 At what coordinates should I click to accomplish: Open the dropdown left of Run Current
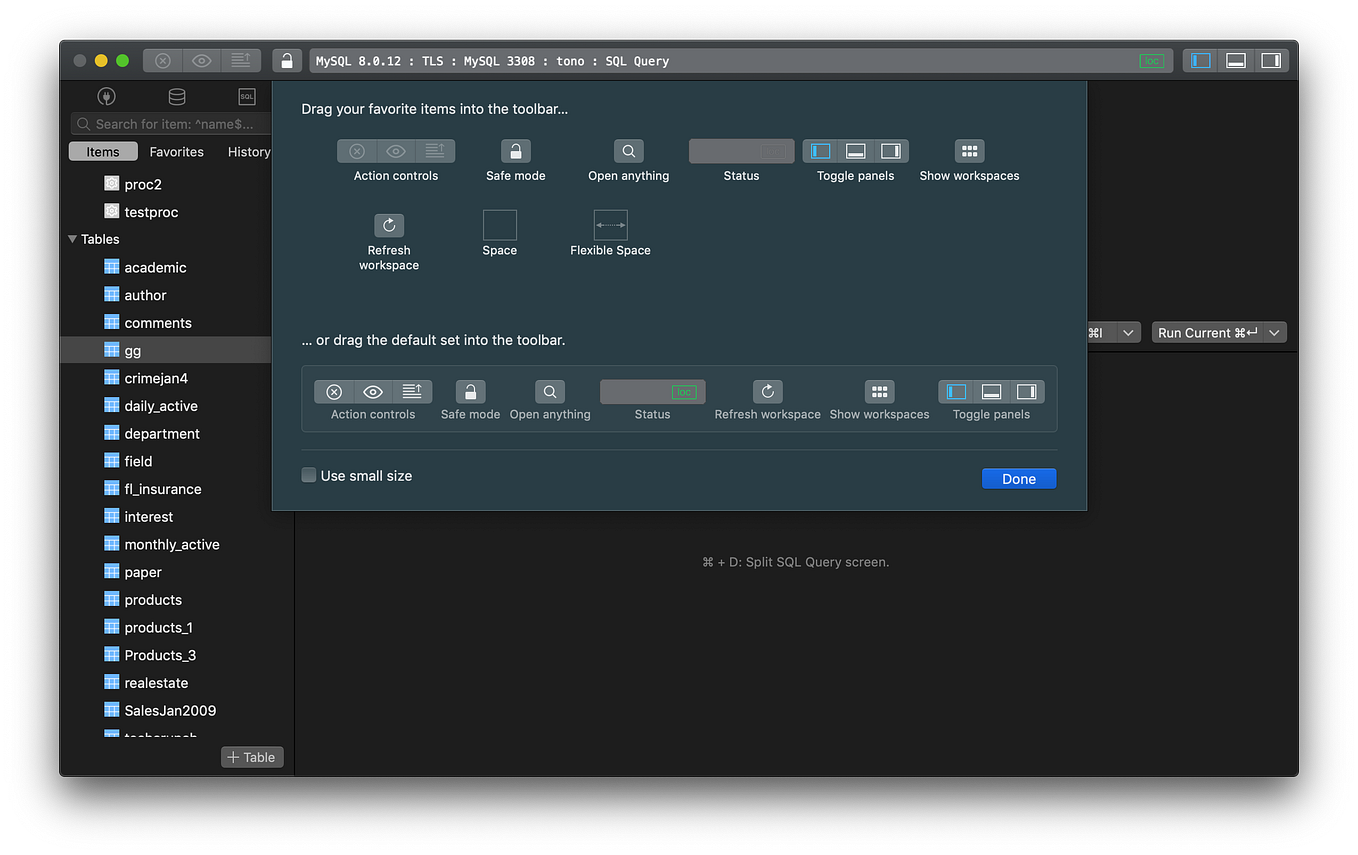coord(1128,332)
